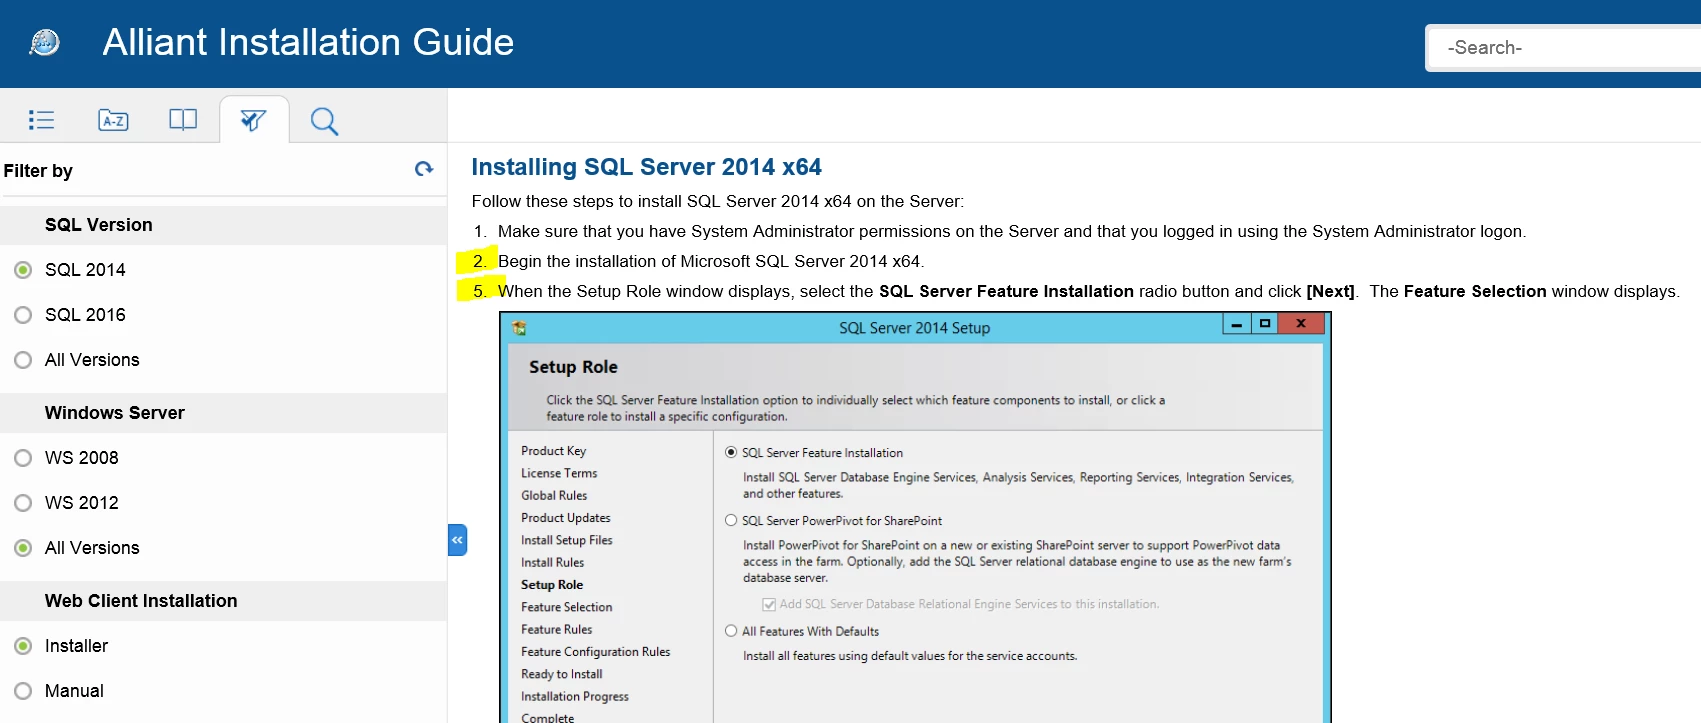
Task: Click the Alliant globe logo icon
Action: [45, 42]
